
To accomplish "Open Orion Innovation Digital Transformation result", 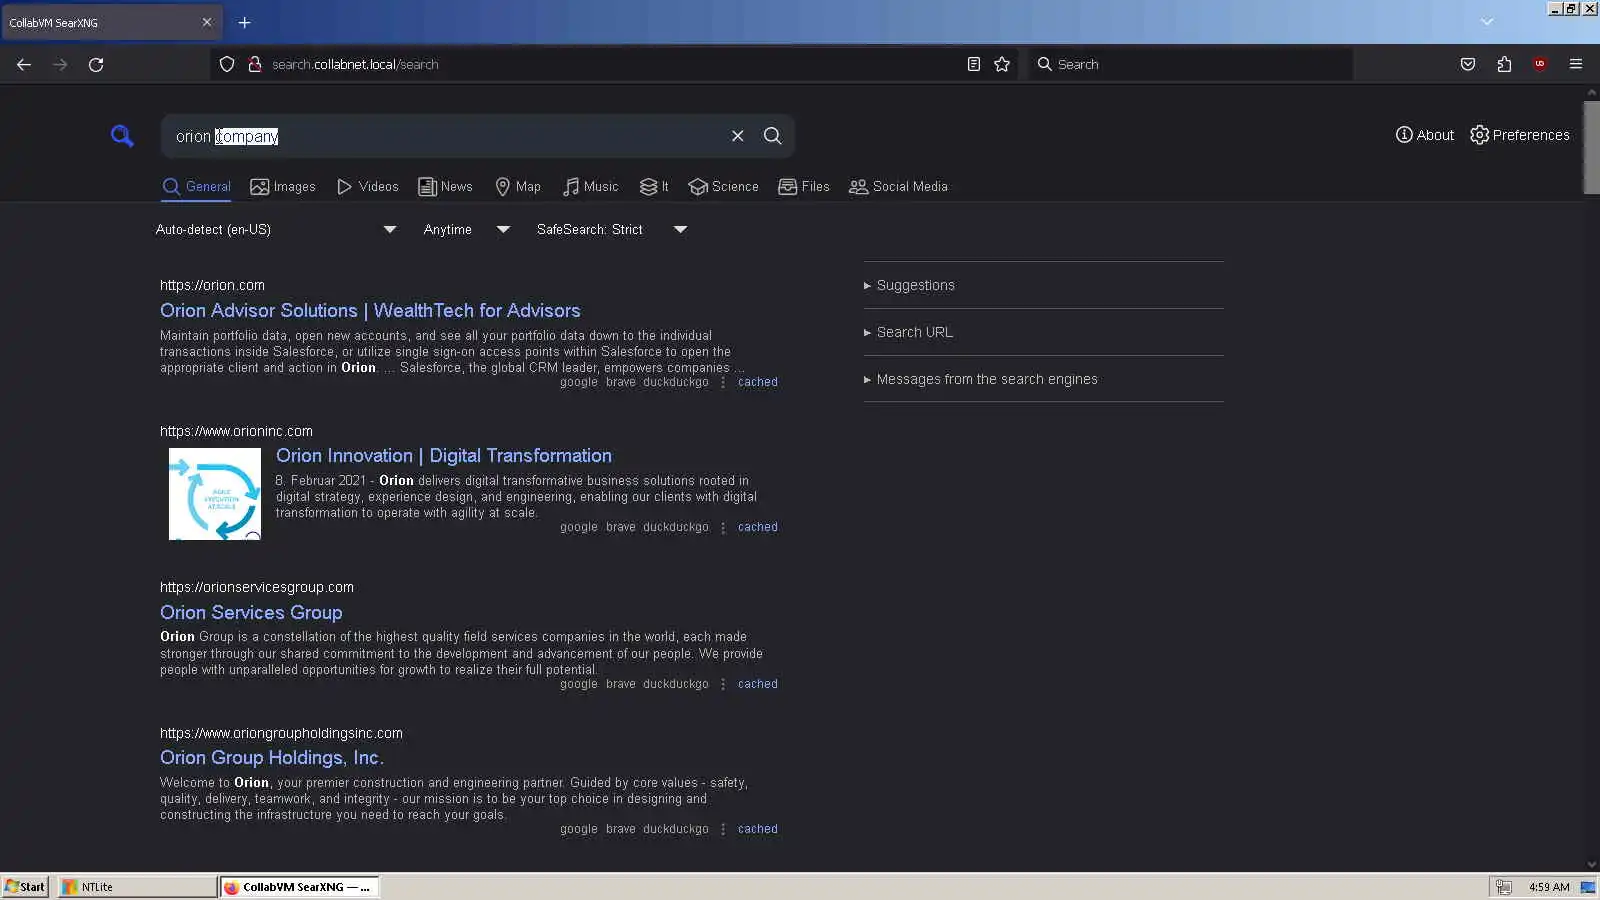I will click(444, 456).
